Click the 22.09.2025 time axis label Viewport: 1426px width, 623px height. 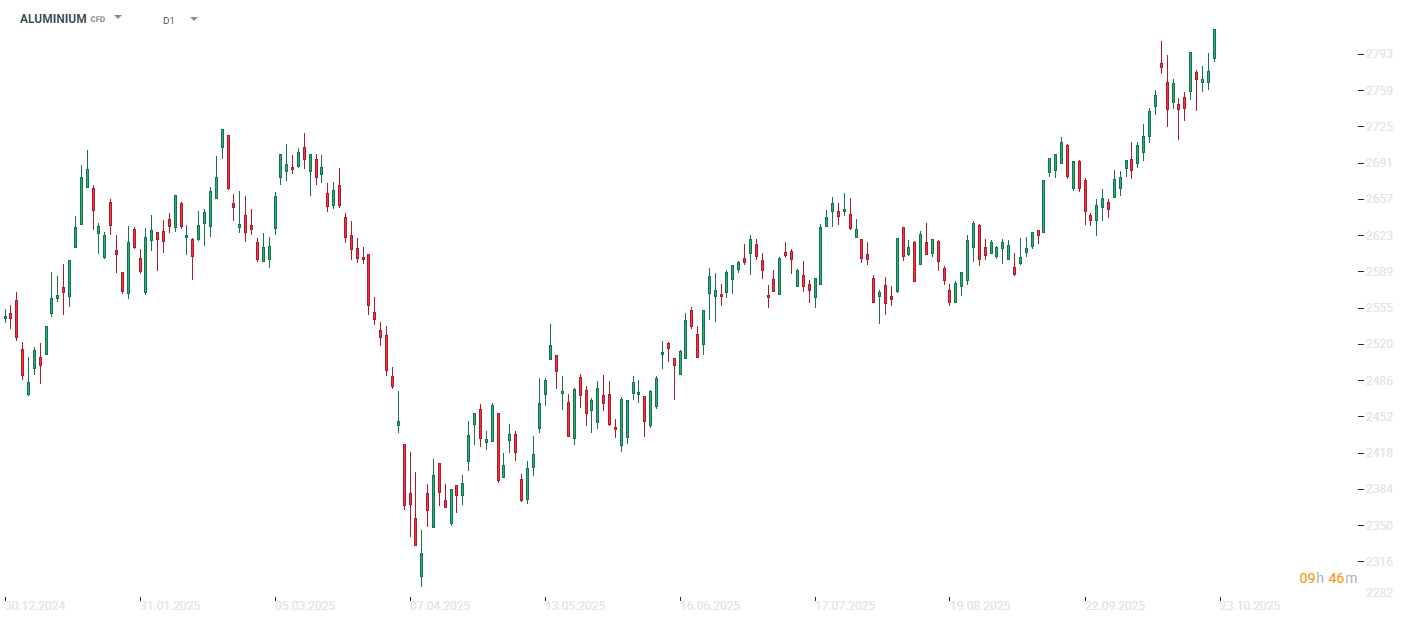[1115, 606]
